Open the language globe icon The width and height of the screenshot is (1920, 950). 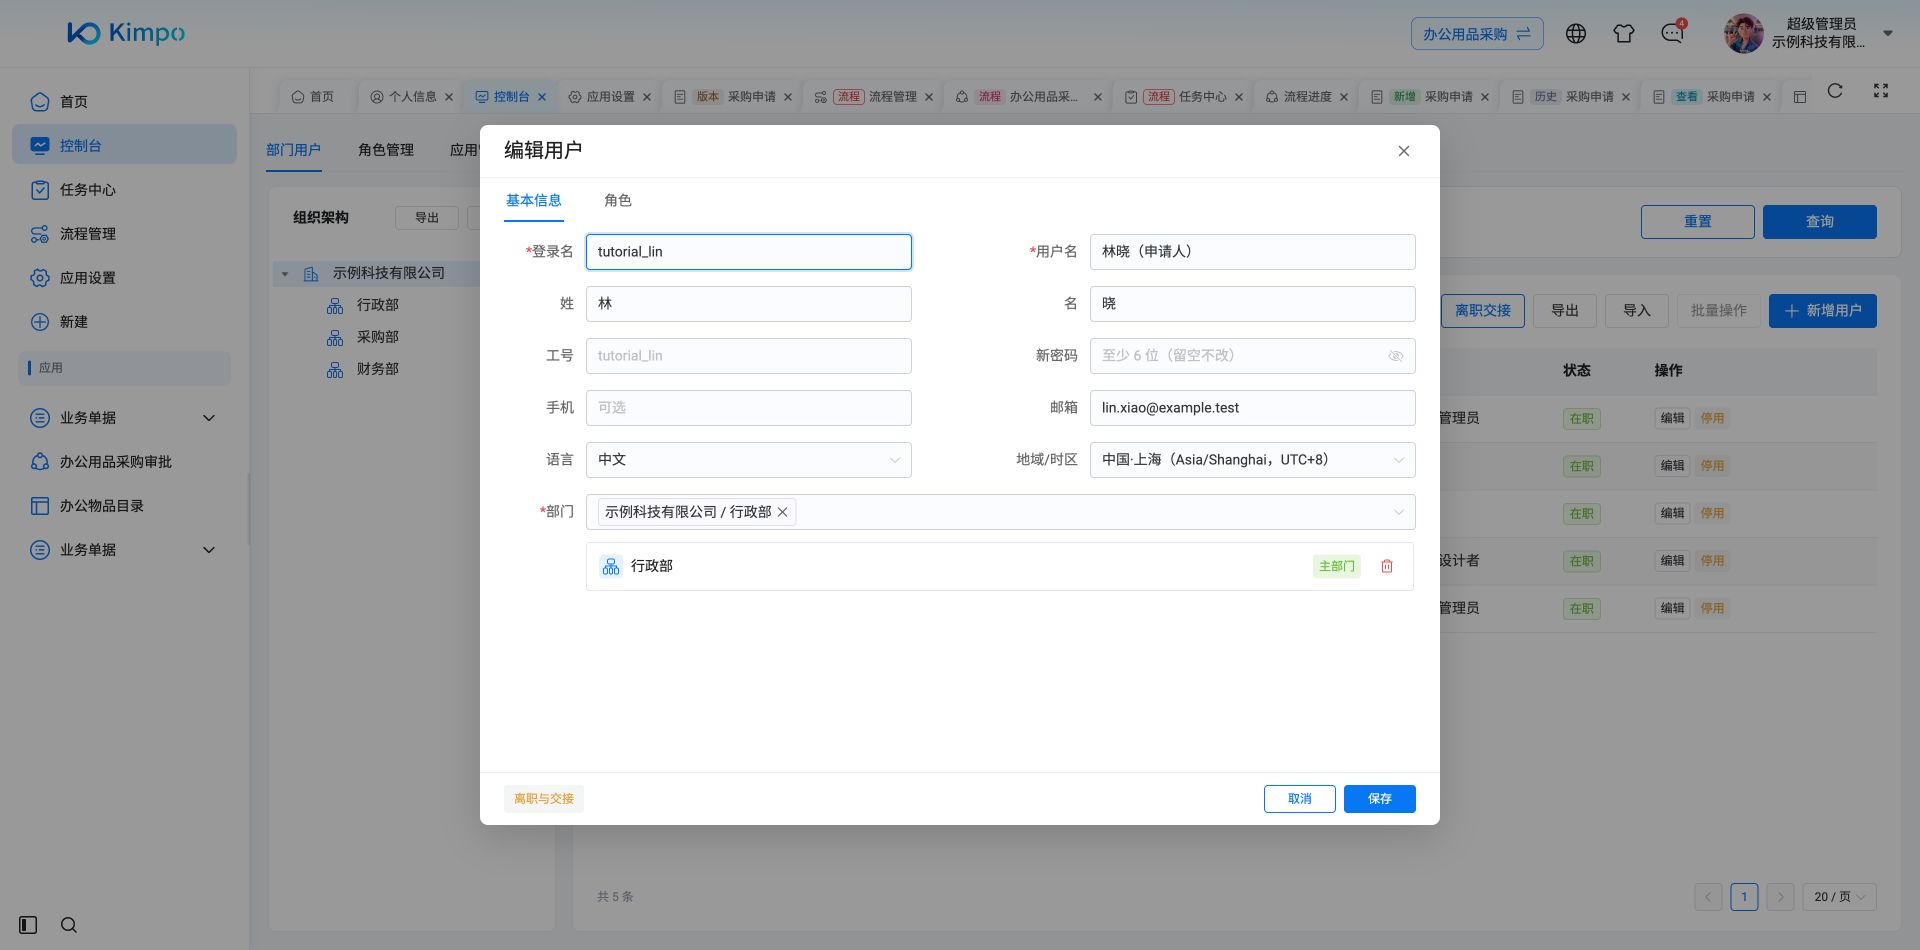[x=1576, y=34]
